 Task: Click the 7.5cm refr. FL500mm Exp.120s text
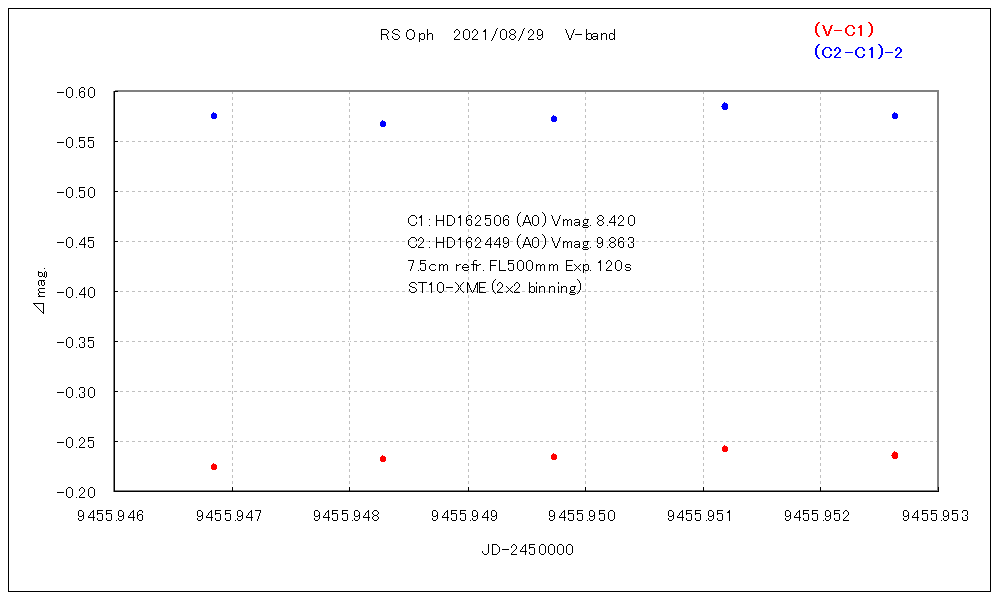point(519,266)
